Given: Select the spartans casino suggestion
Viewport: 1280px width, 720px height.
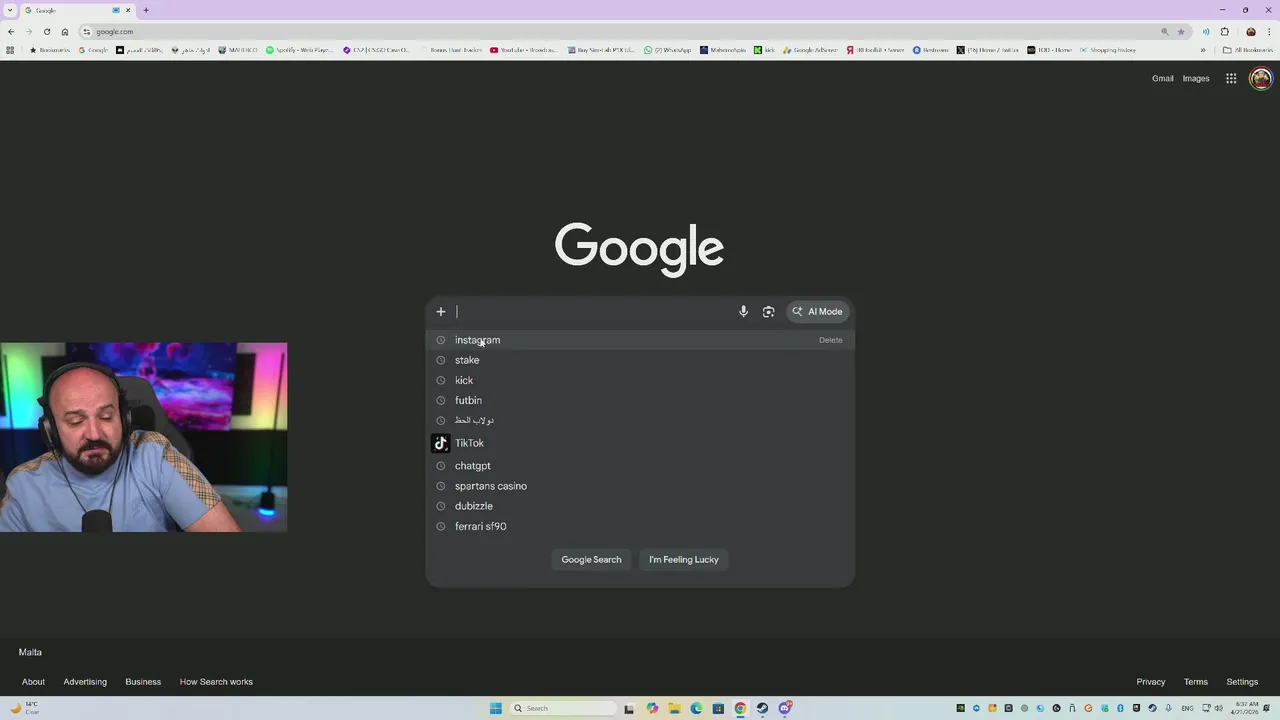Looking at the screenshot, I should (640, 486).
